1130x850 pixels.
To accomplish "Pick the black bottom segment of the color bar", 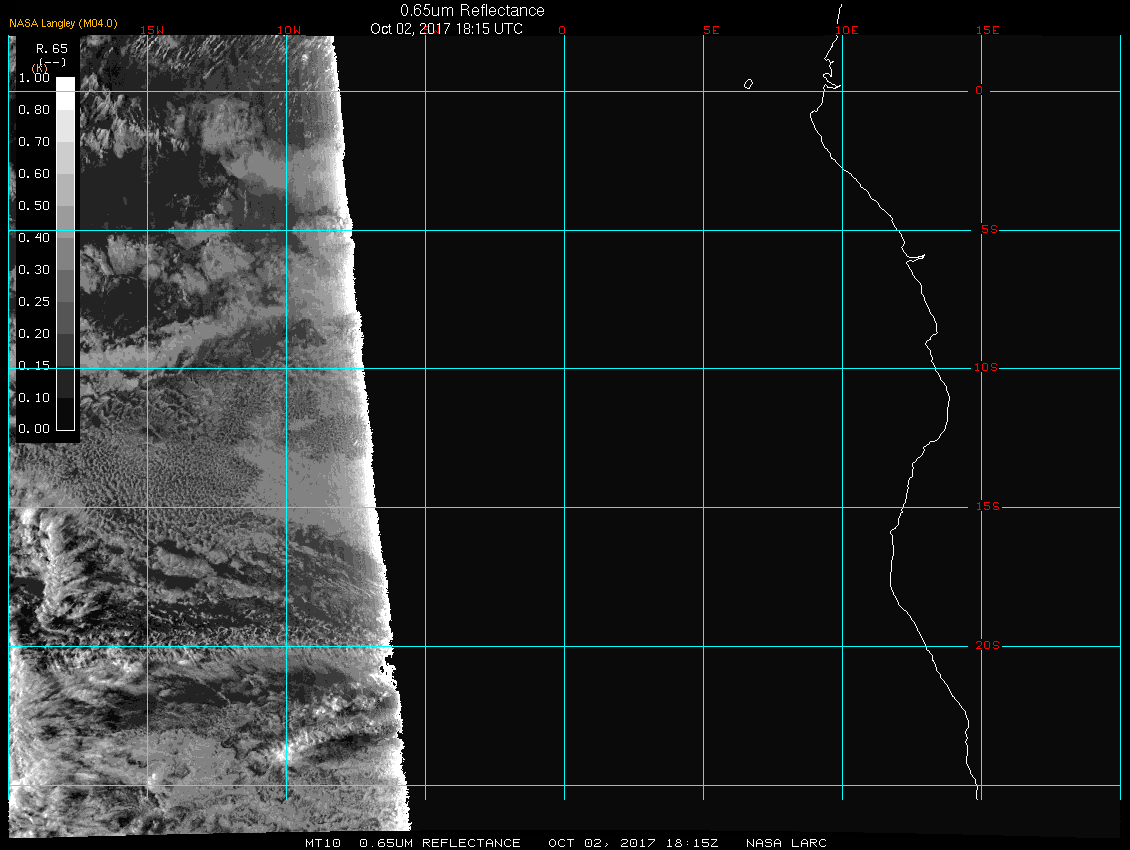I will tap(66, 414).
